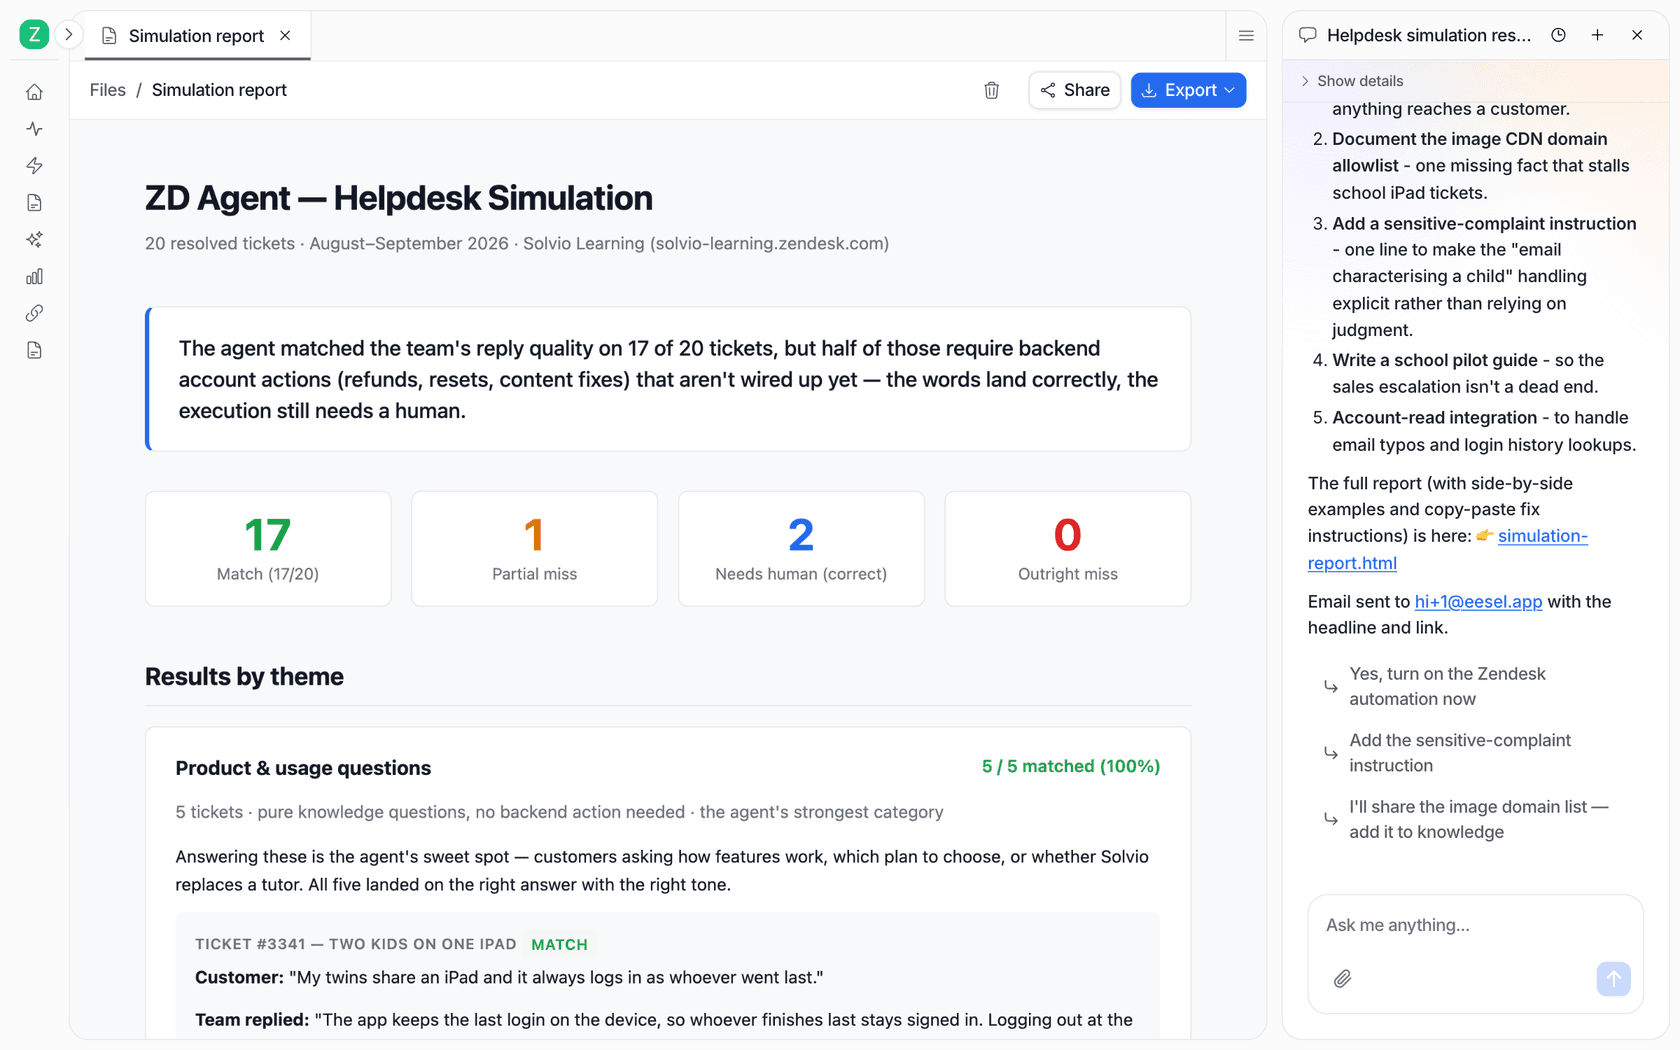The width and height of the screenshot is (1680, 1050).
Task: Open the hamburger menu beside the tabs
Action: (1246, 36)
